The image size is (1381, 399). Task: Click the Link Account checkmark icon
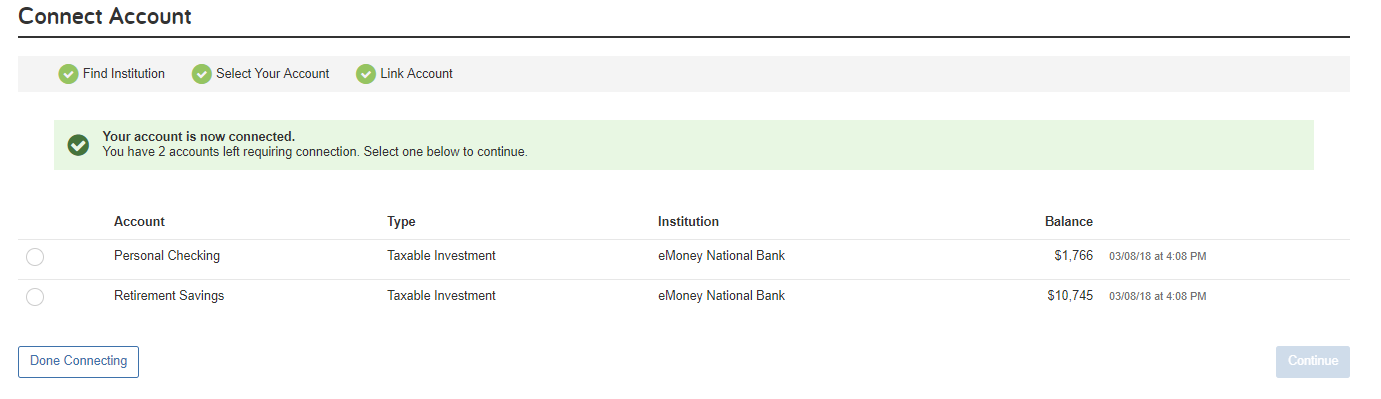(x=366, y=74)
